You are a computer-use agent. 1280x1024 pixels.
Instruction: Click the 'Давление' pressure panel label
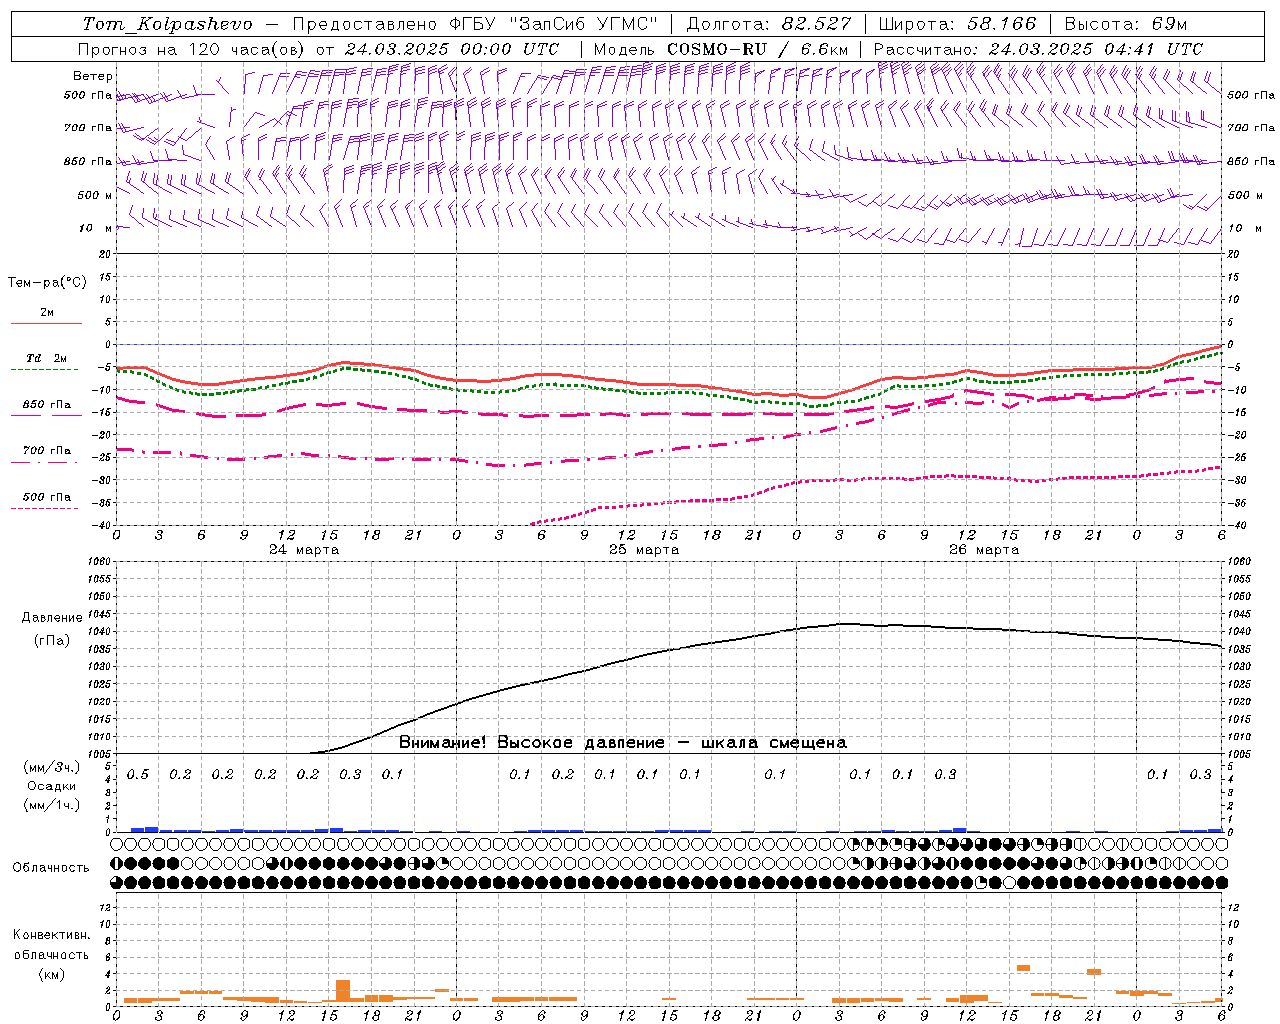coord(52,618)
